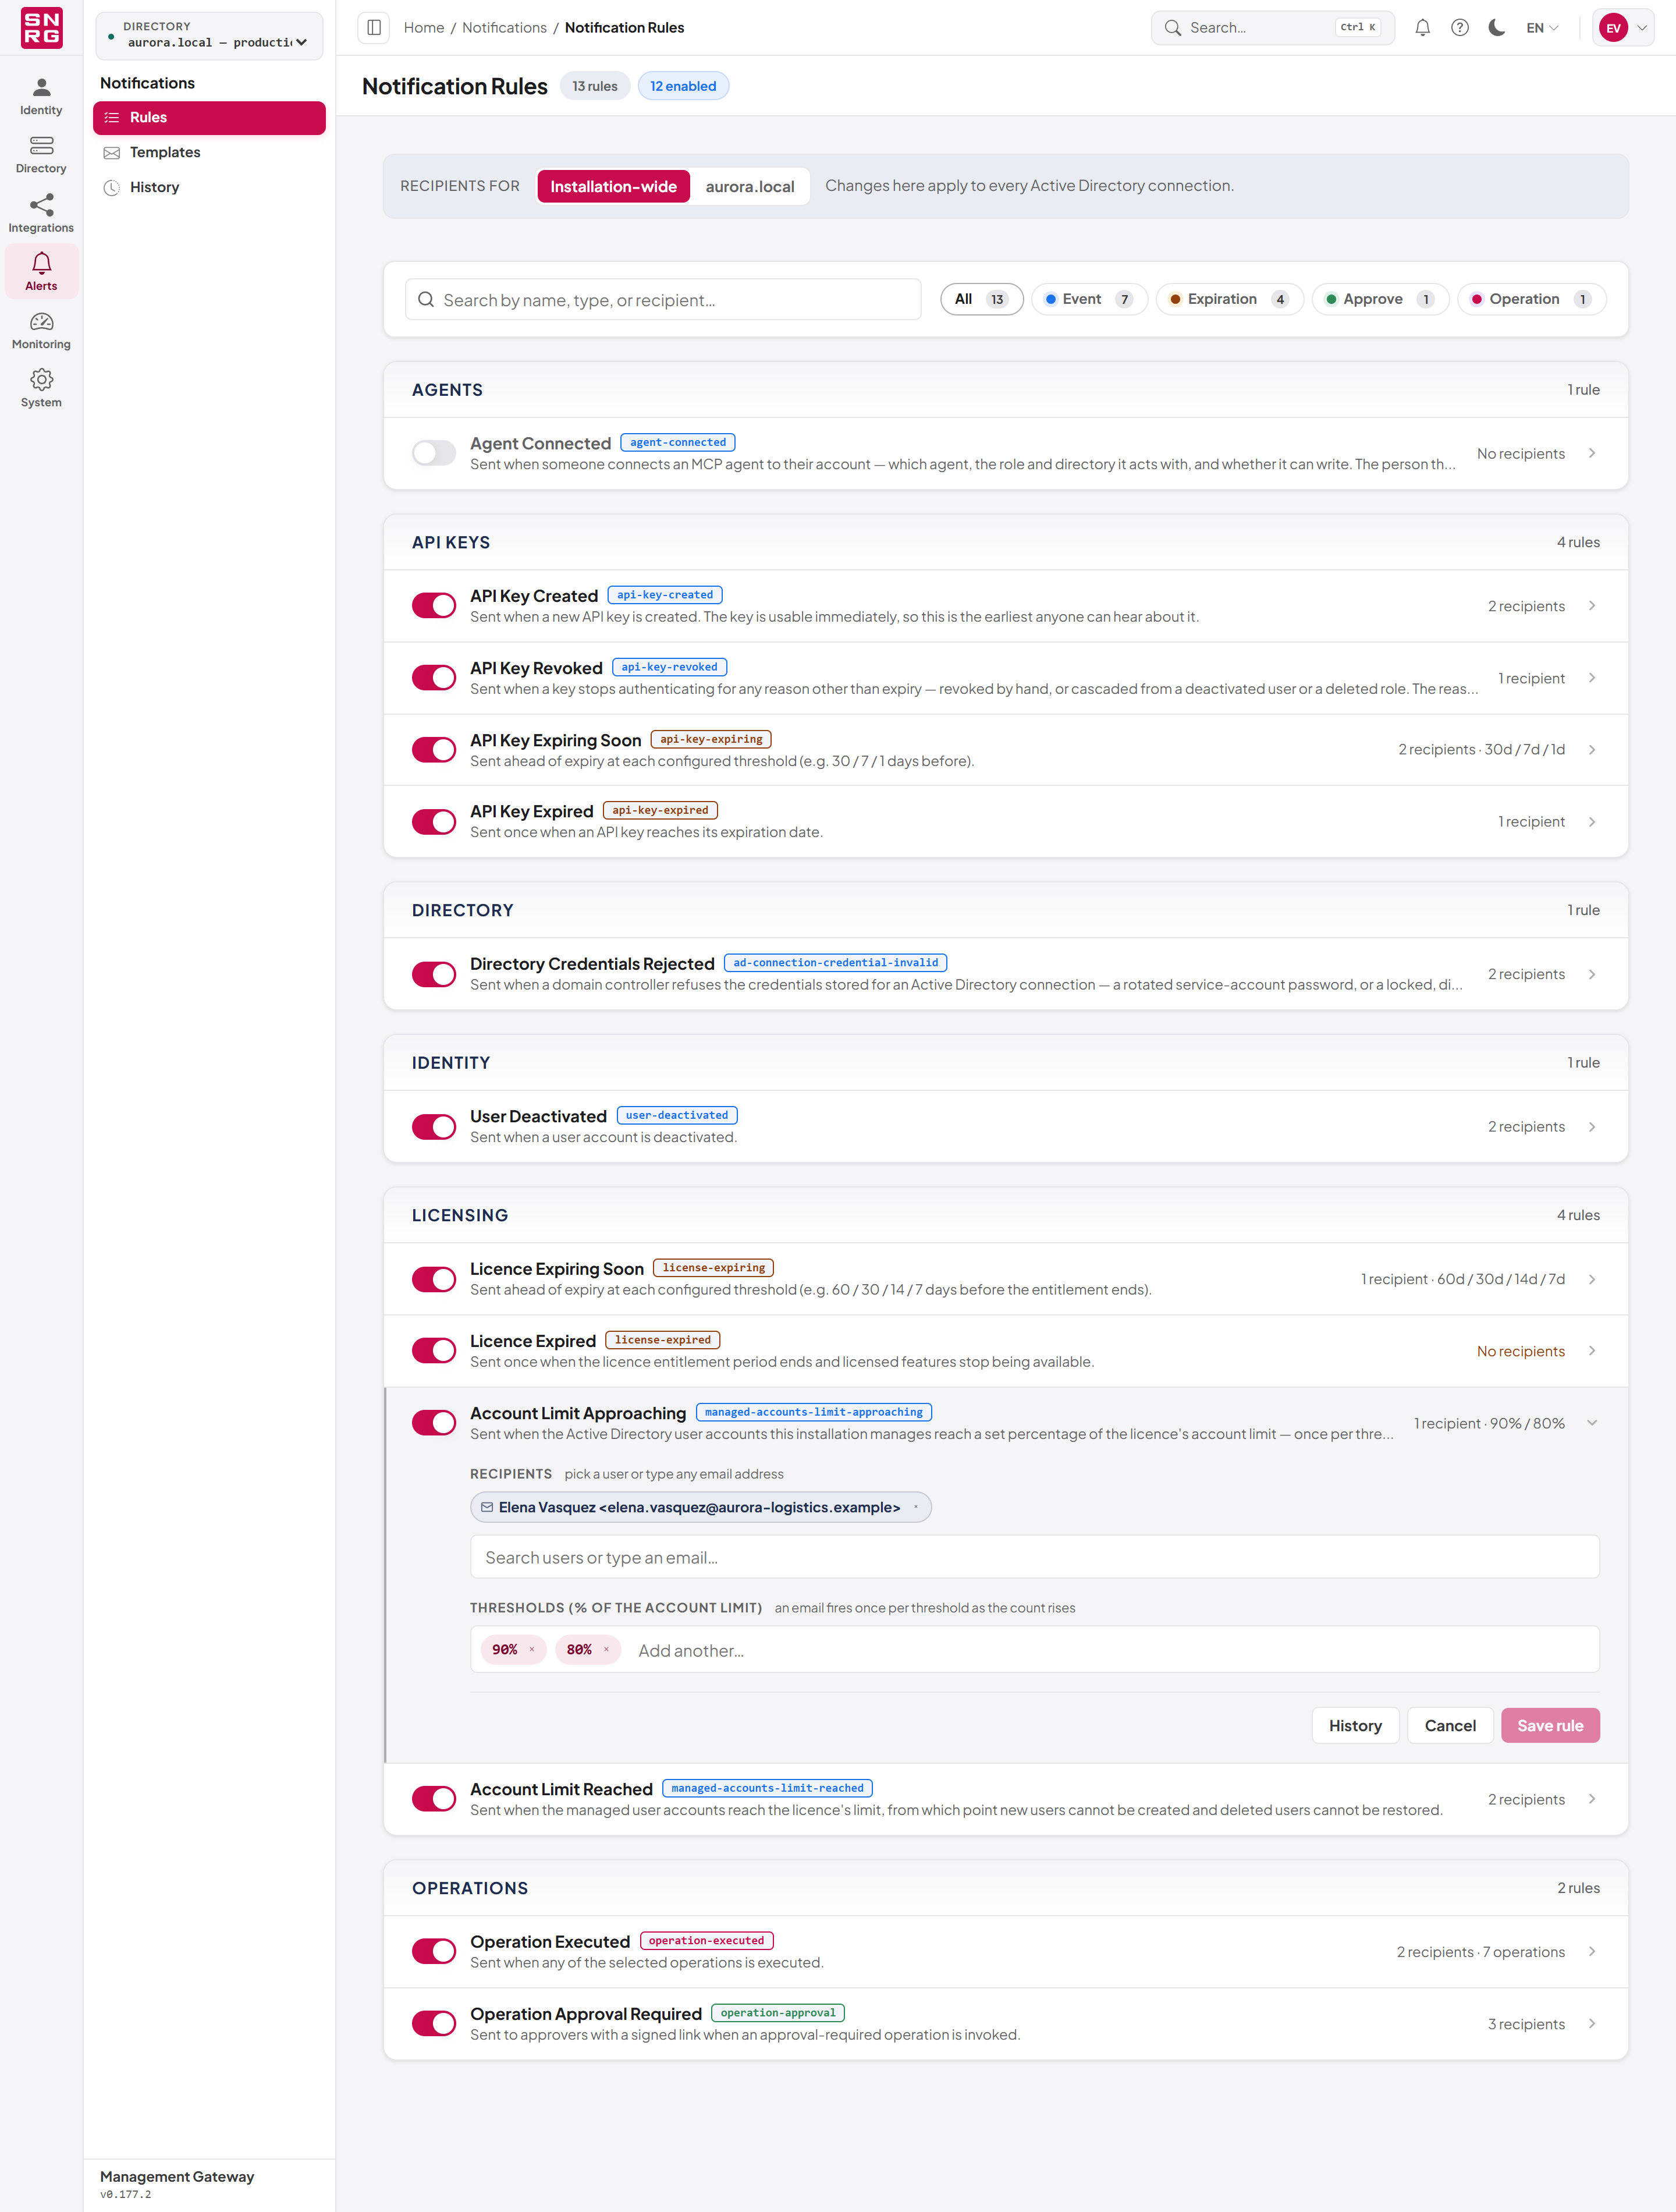Disable the Account Limit Reached toggle
The image size is (1676, 2212).
[x=434, y=1799]
